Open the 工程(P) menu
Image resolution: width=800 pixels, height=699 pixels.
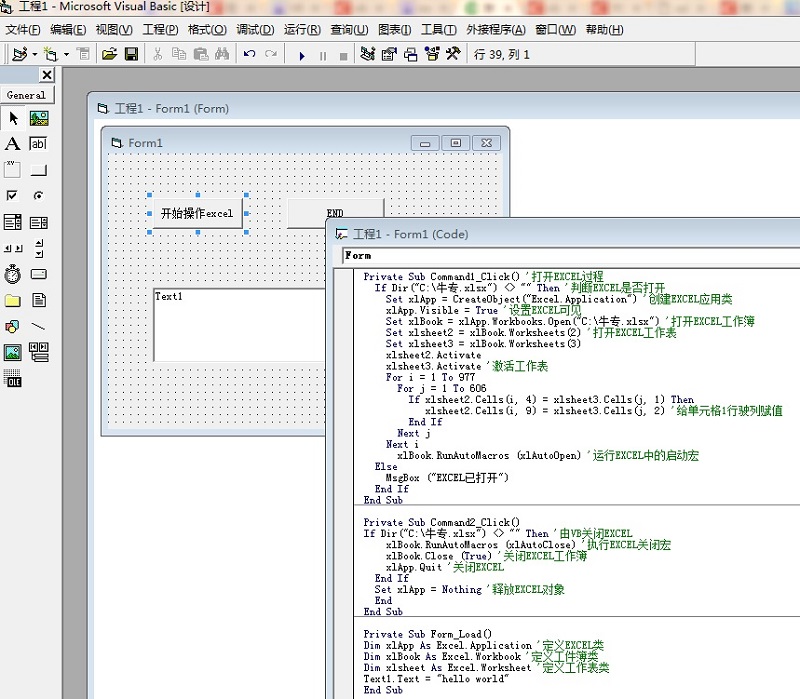click(x=160, y=30)
